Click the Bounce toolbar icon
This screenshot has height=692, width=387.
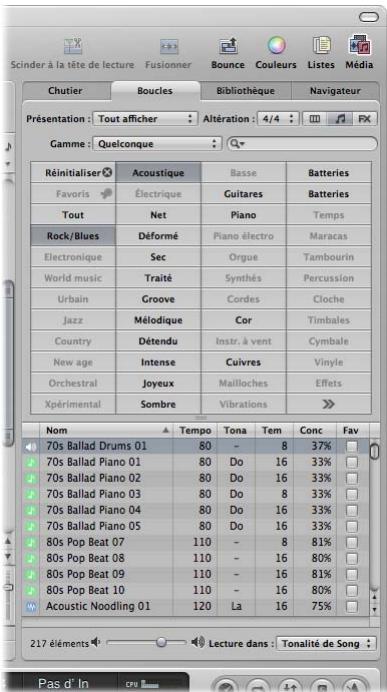pos(228,46)
